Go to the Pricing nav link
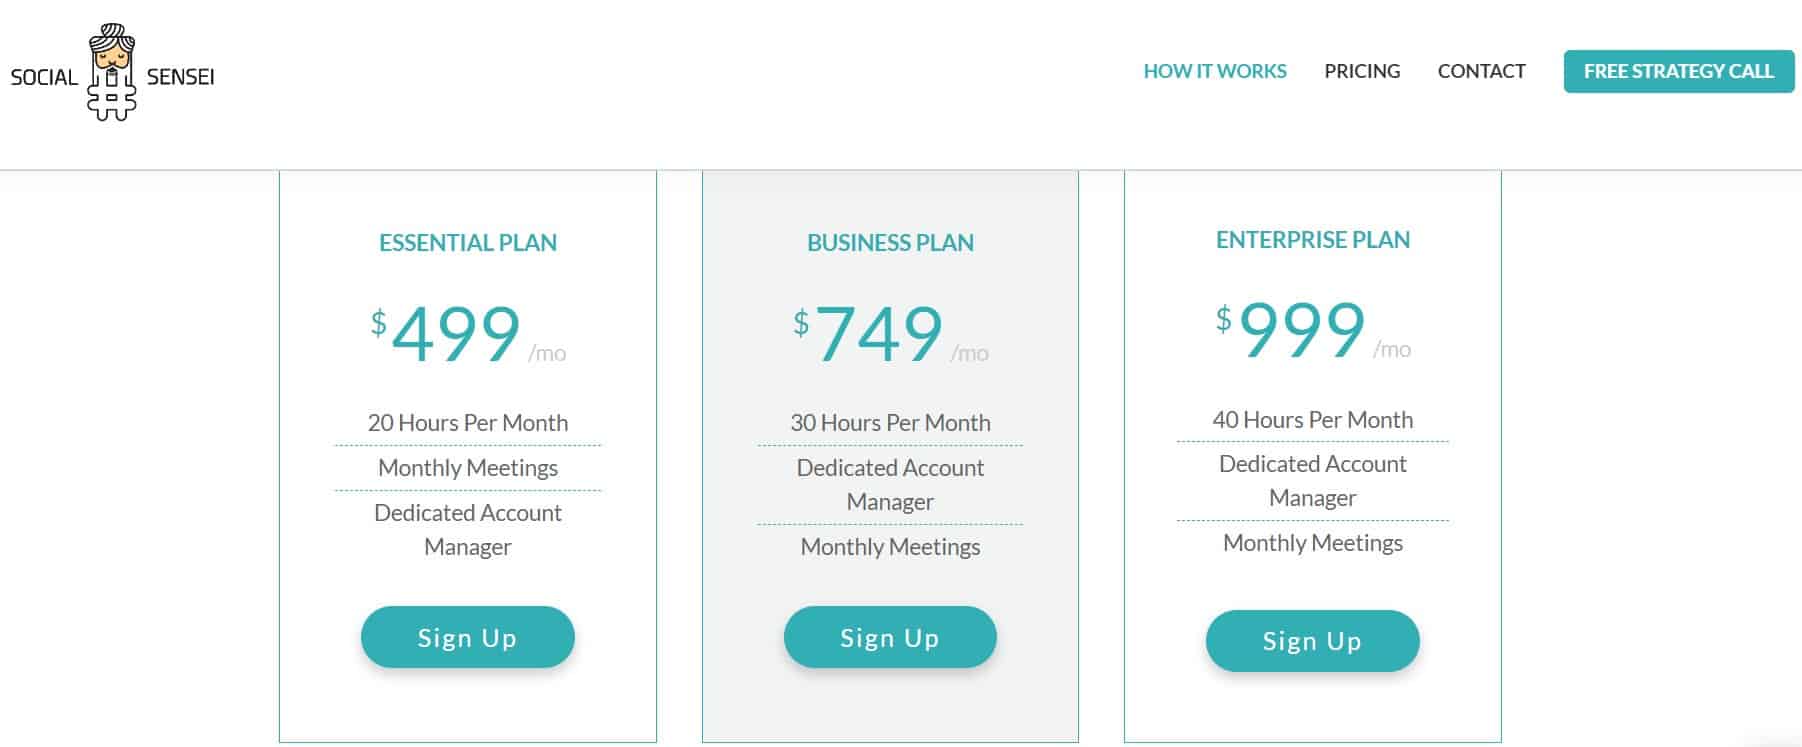 pyautogui.click(x=1362, y=71)
